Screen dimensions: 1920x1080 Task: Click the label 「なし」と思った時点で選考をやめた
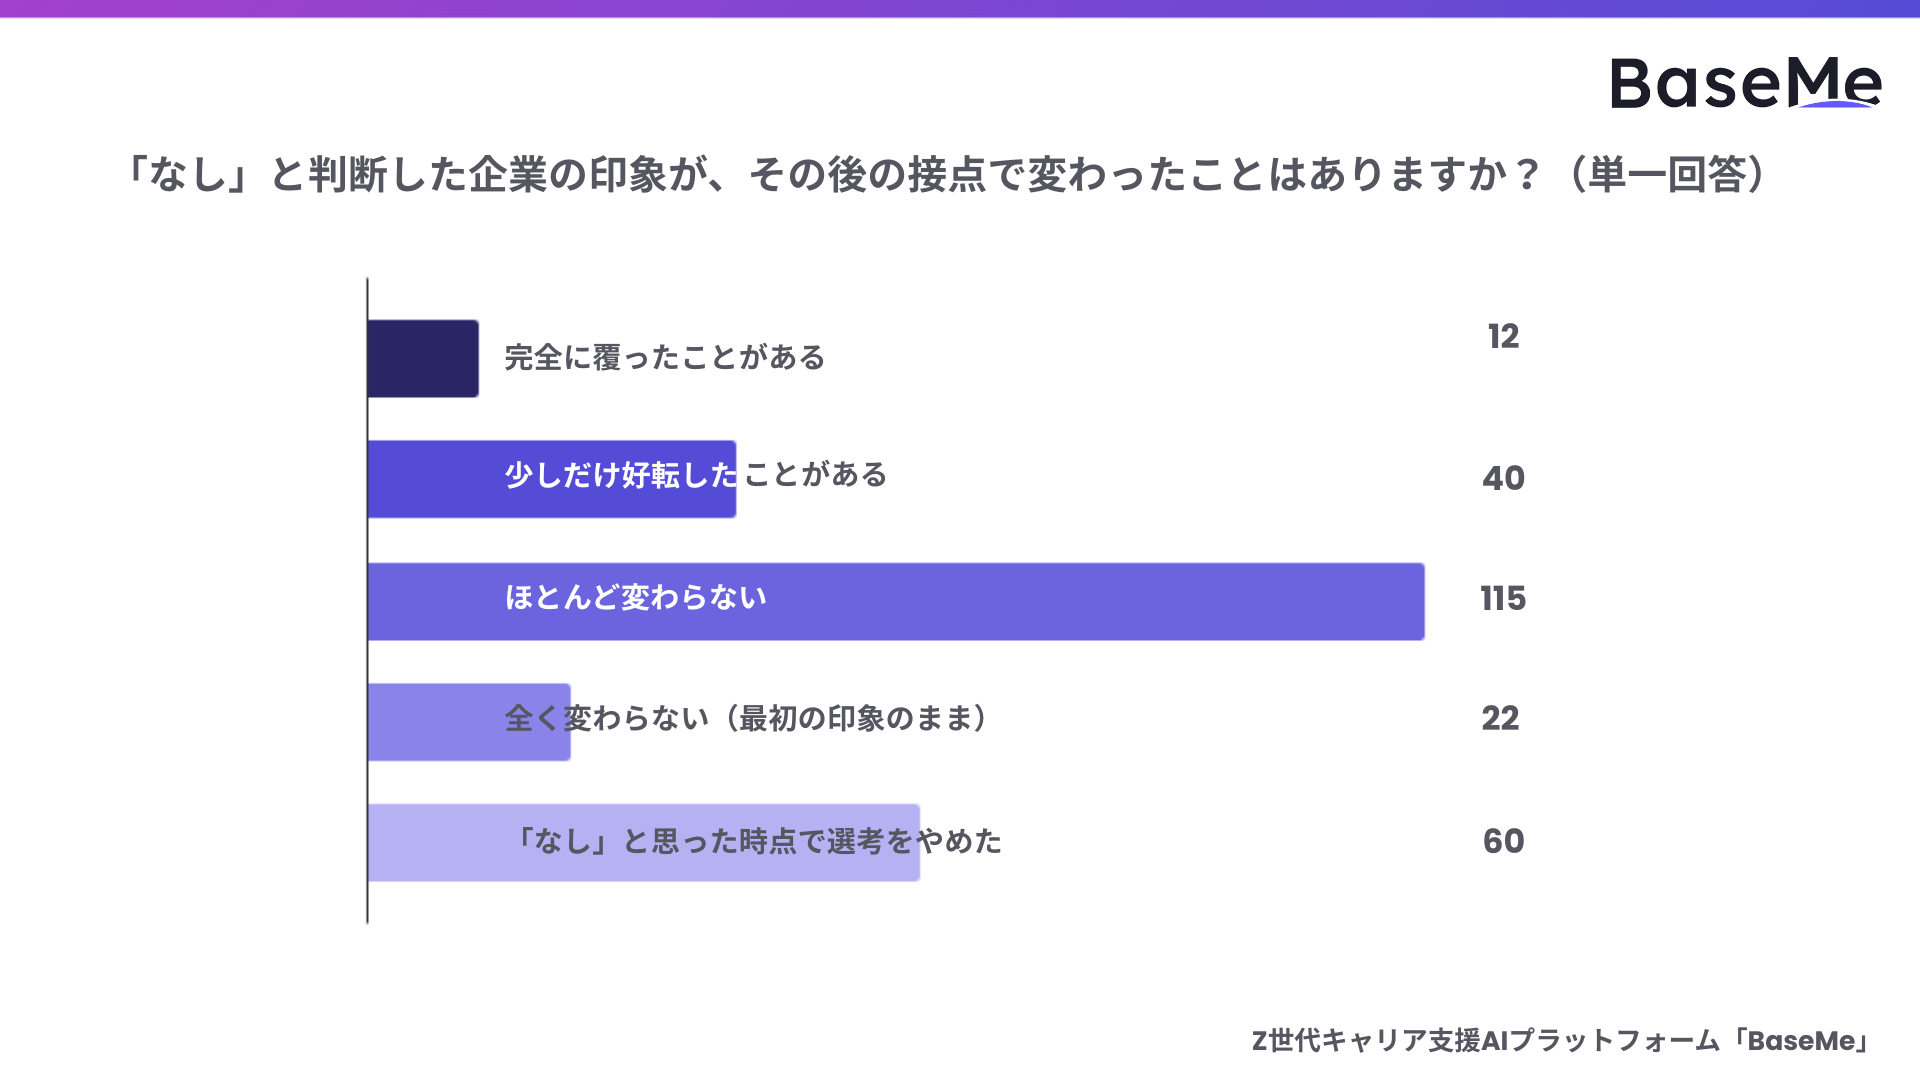[755, 841]
